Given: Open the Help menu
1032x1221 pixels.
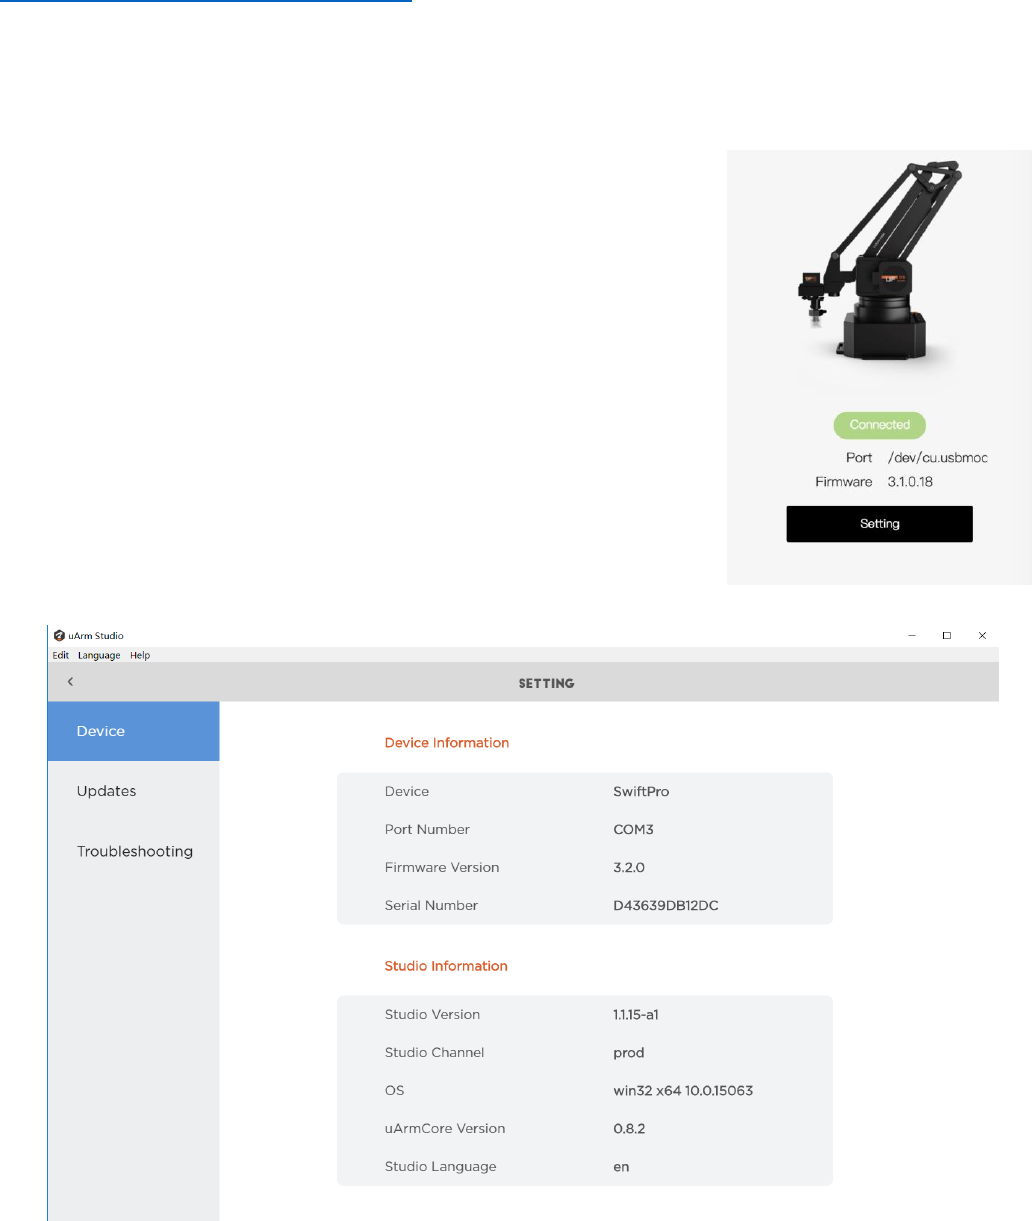Looking at the screenshot, I should 140,656.
